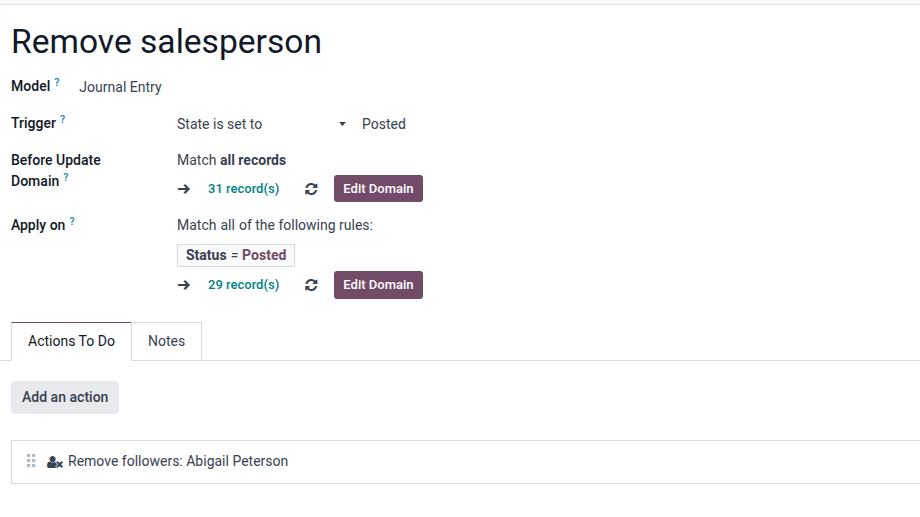Open the Trigger dropdown 'State is set to'
This screenshot has width=920, height=517.
(261, 124)
